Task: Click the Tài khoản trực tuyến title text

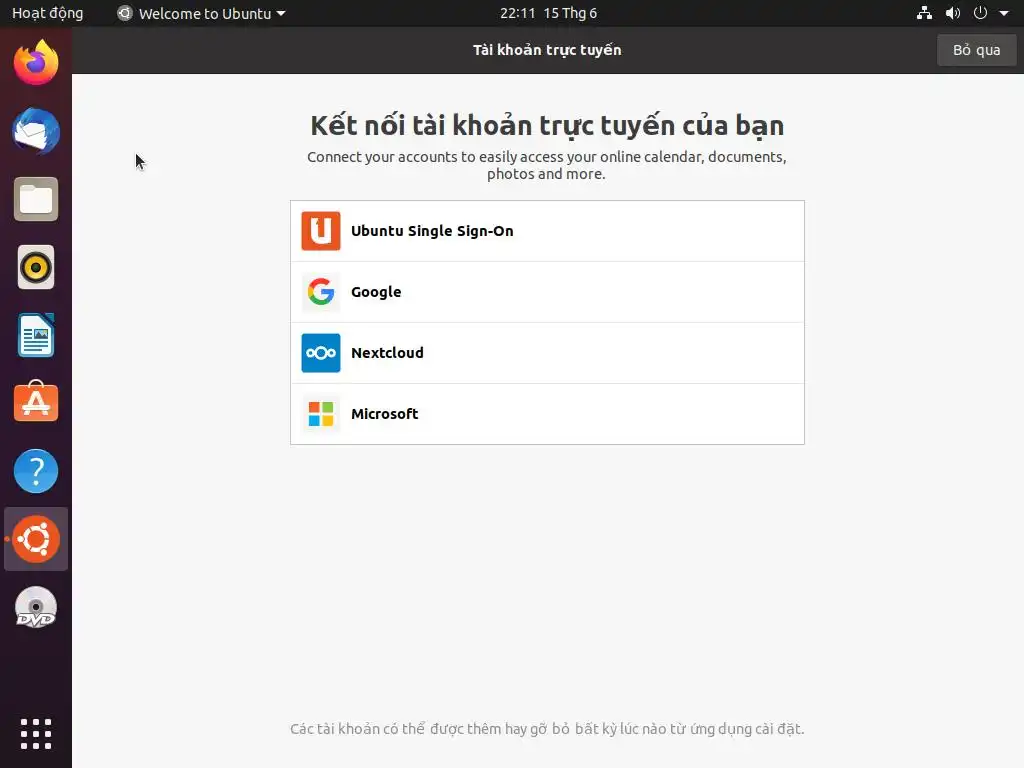Action: pyautogui.click(x=547, y=50)
